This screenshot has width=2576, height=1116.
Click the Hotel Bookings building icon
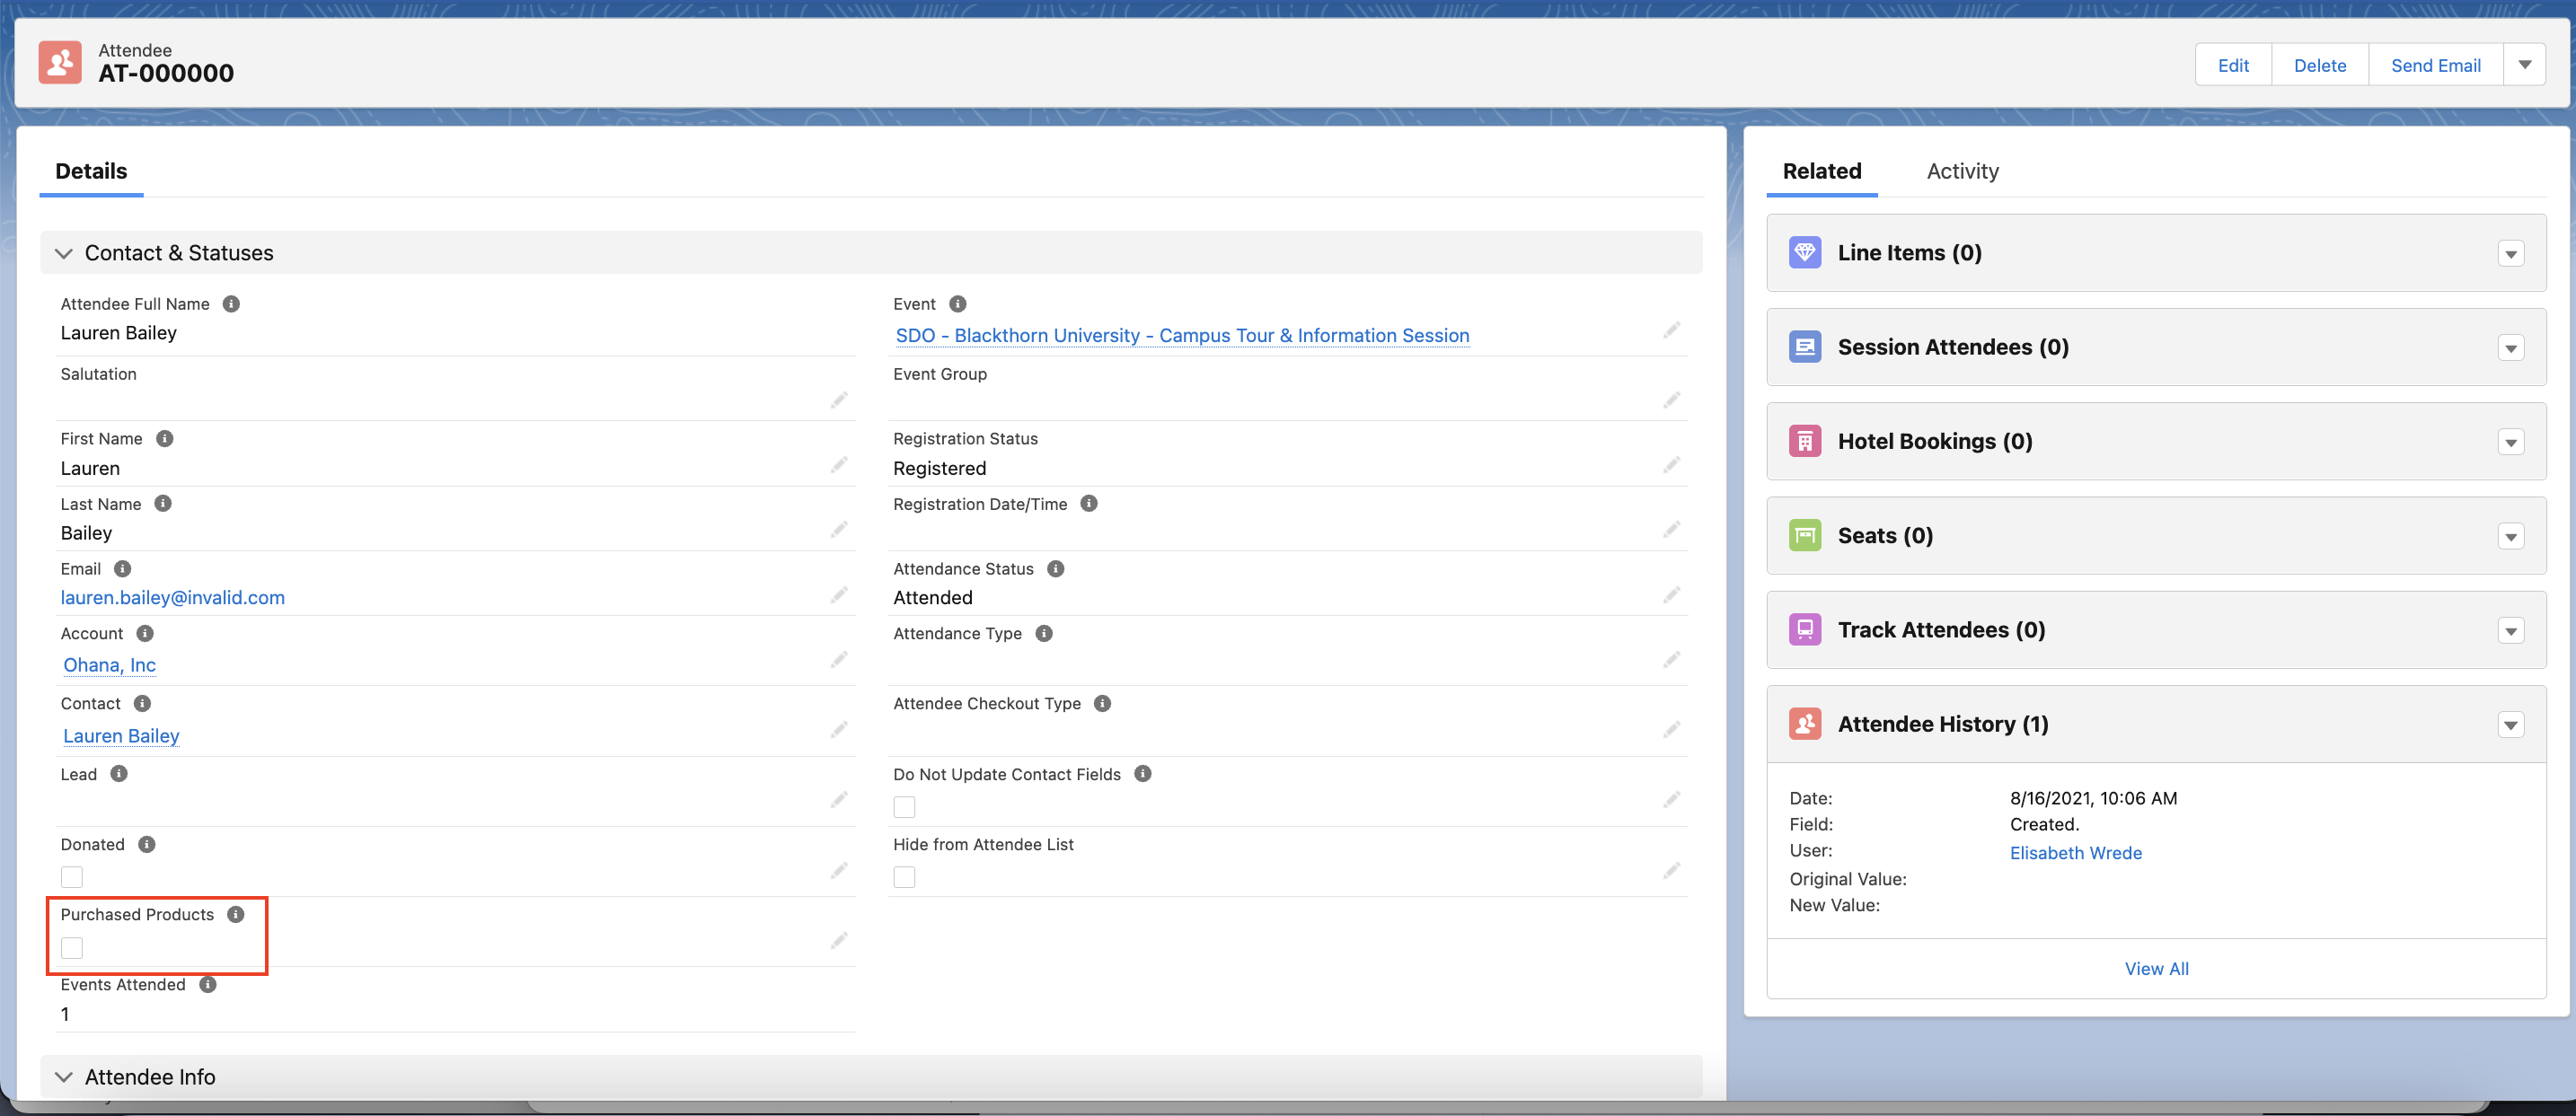[1804, 441]
